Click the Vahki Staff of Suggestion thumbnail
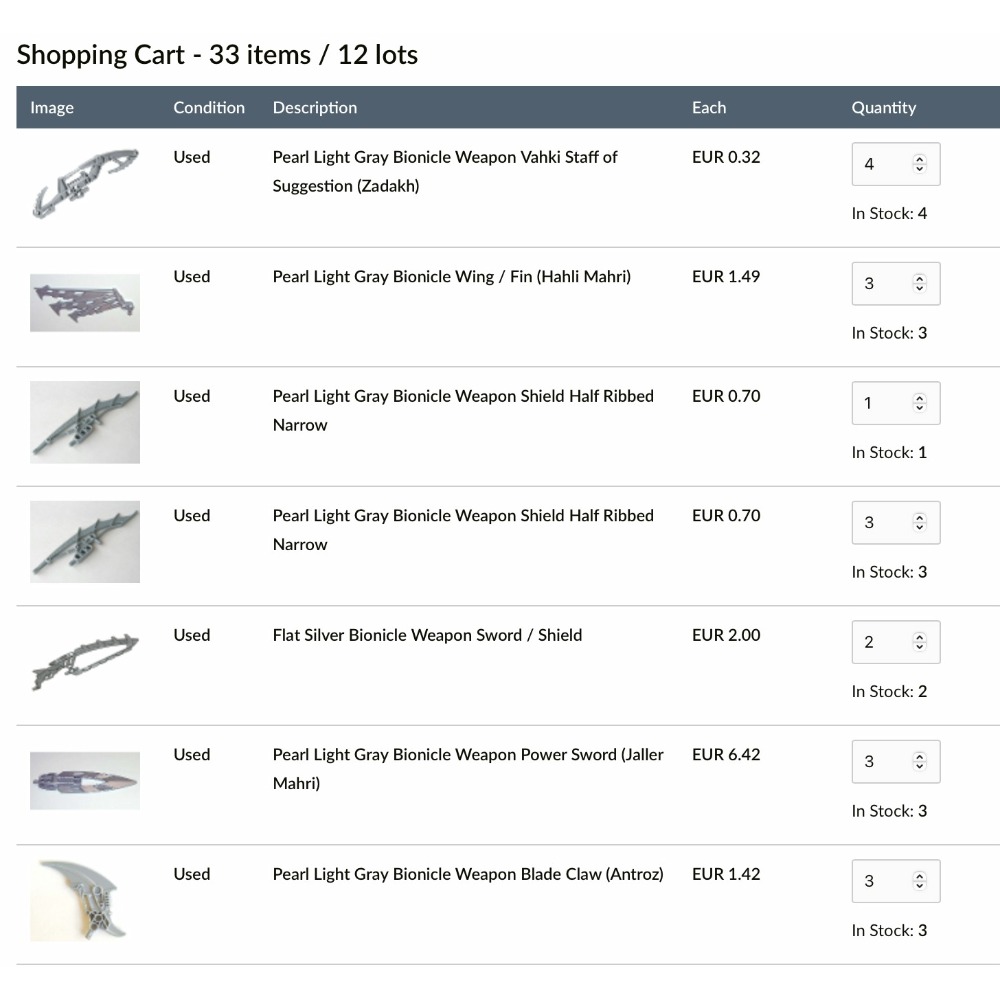This screenshot has width=1000, height=1000. [85, 183]
